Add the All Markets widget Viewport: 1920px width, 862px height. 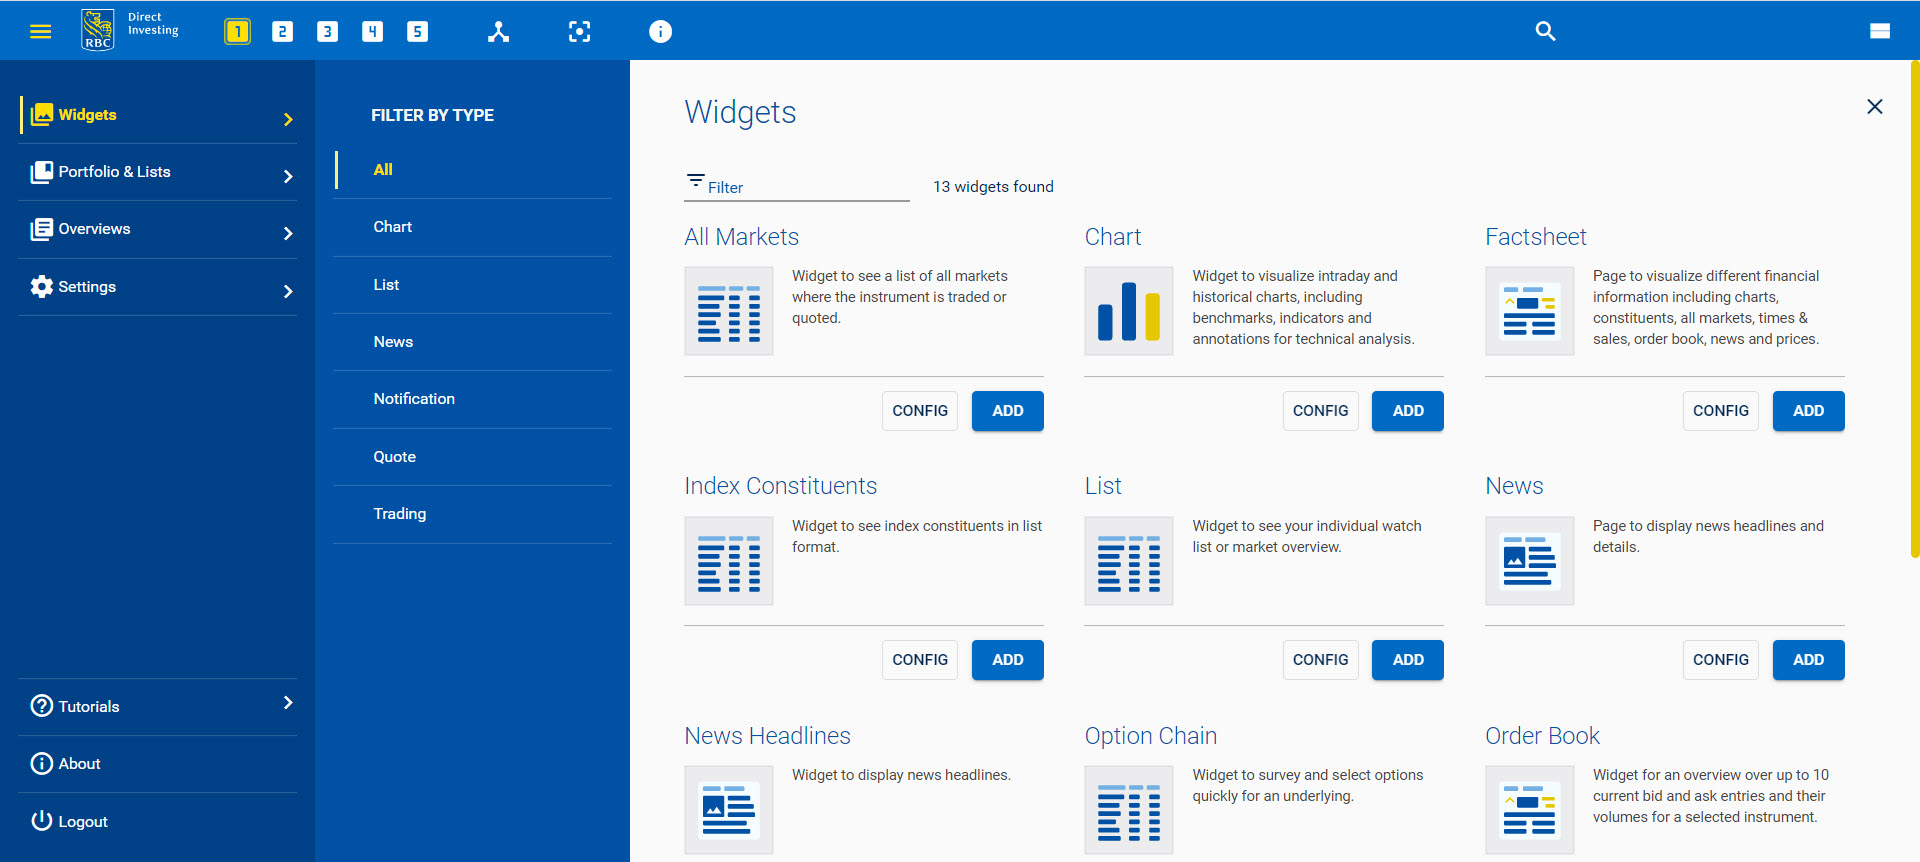point(1007,411)
